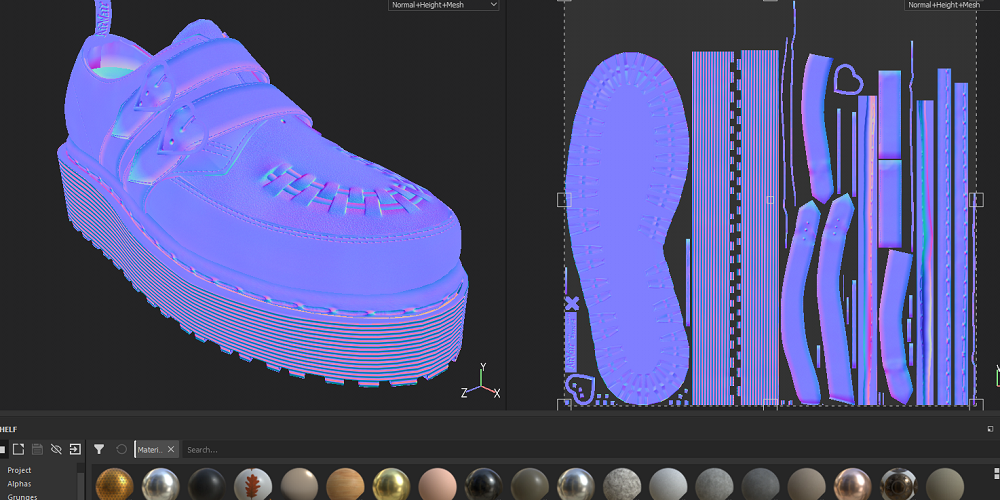Open the shelf filter funnel
The height and width of the screenshot is (500, 1000).
99,450
